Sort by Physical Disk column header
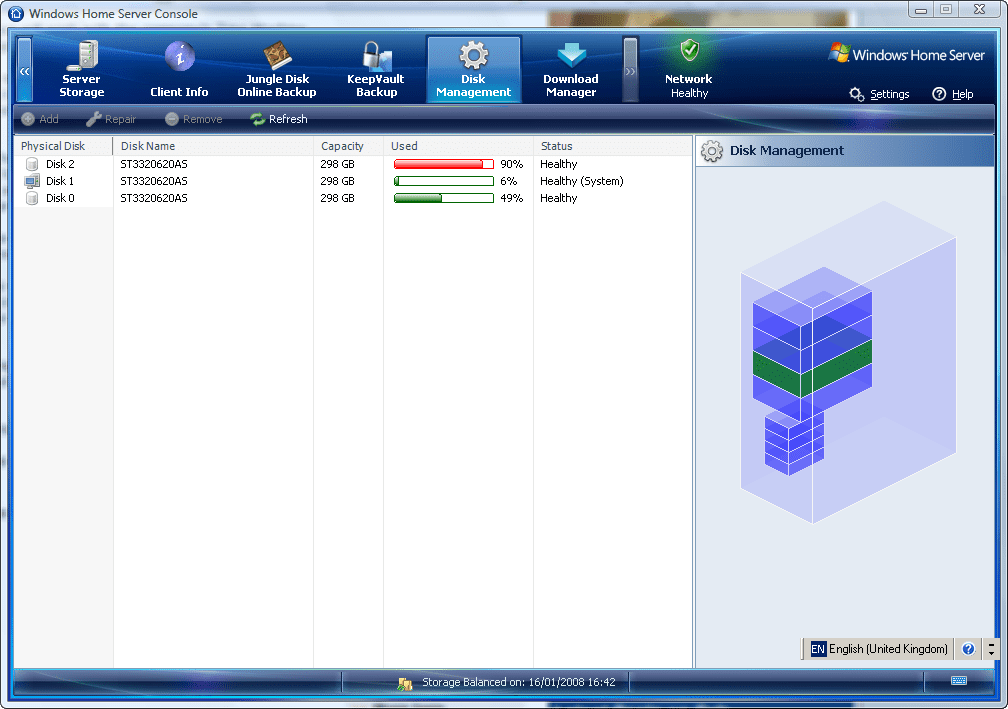Screen dimensions: 1008x709 click(64, 146)
